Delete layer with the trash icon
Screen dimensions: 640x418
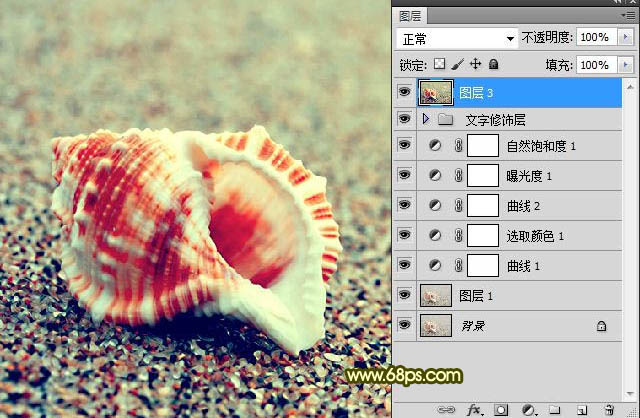pos(607,409)
